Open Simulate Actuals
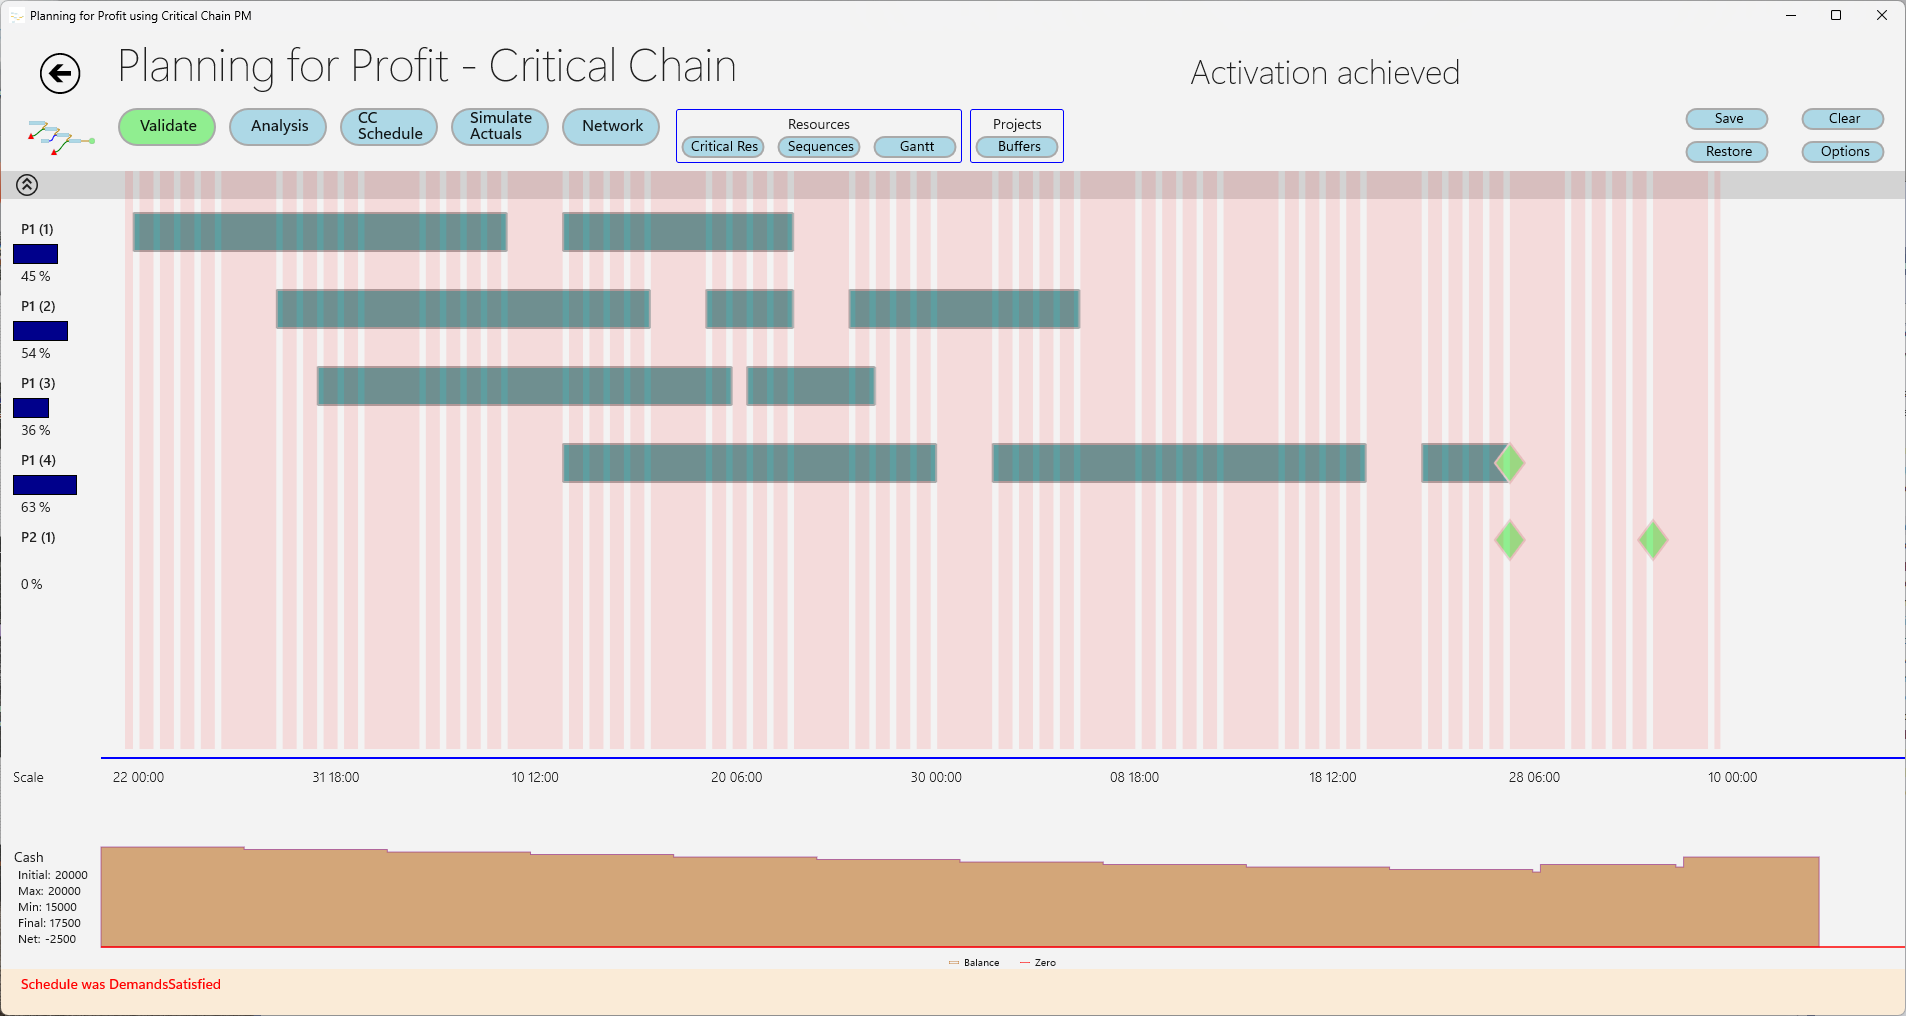 click(500, 126)
